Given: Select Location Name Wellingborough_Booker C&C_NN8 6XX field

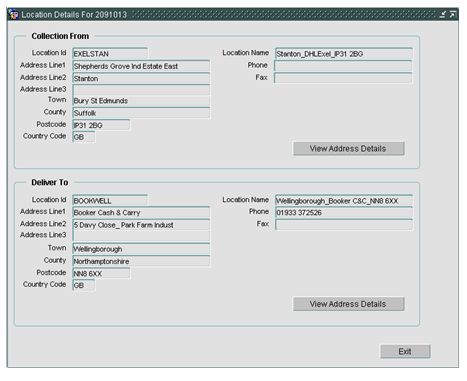Looking at the screenshot, I should pos(344,200).
